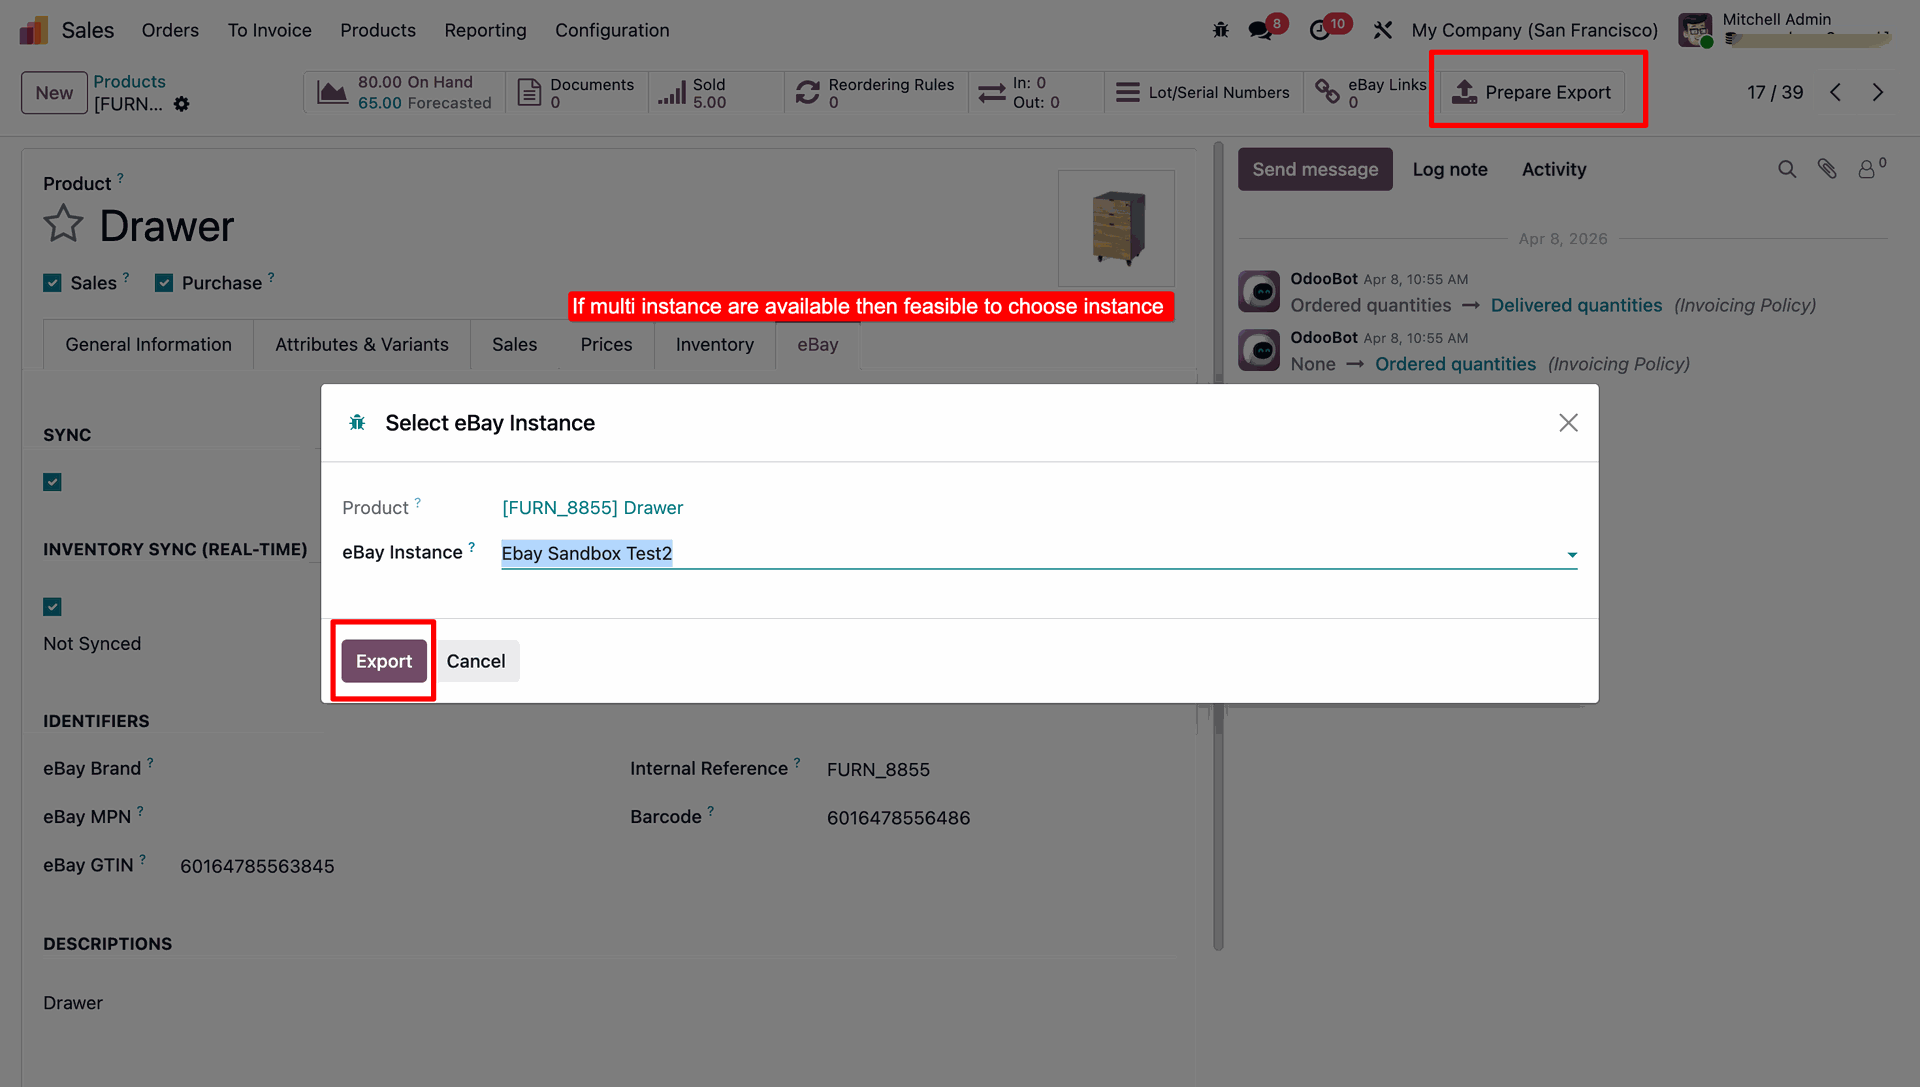Click the Prepare Export upload button
Screen dimensions: 1920x1087
click(x=1532, y=92)
